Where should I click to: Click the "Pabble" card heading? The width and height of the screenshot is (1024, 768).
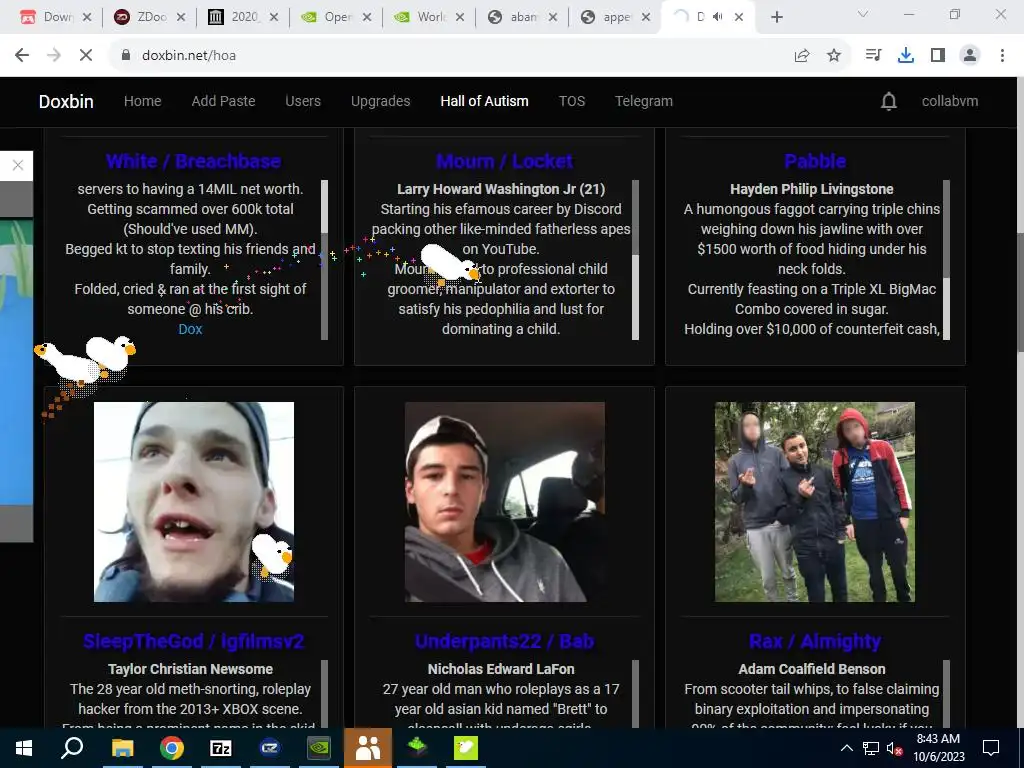point(815,161)
